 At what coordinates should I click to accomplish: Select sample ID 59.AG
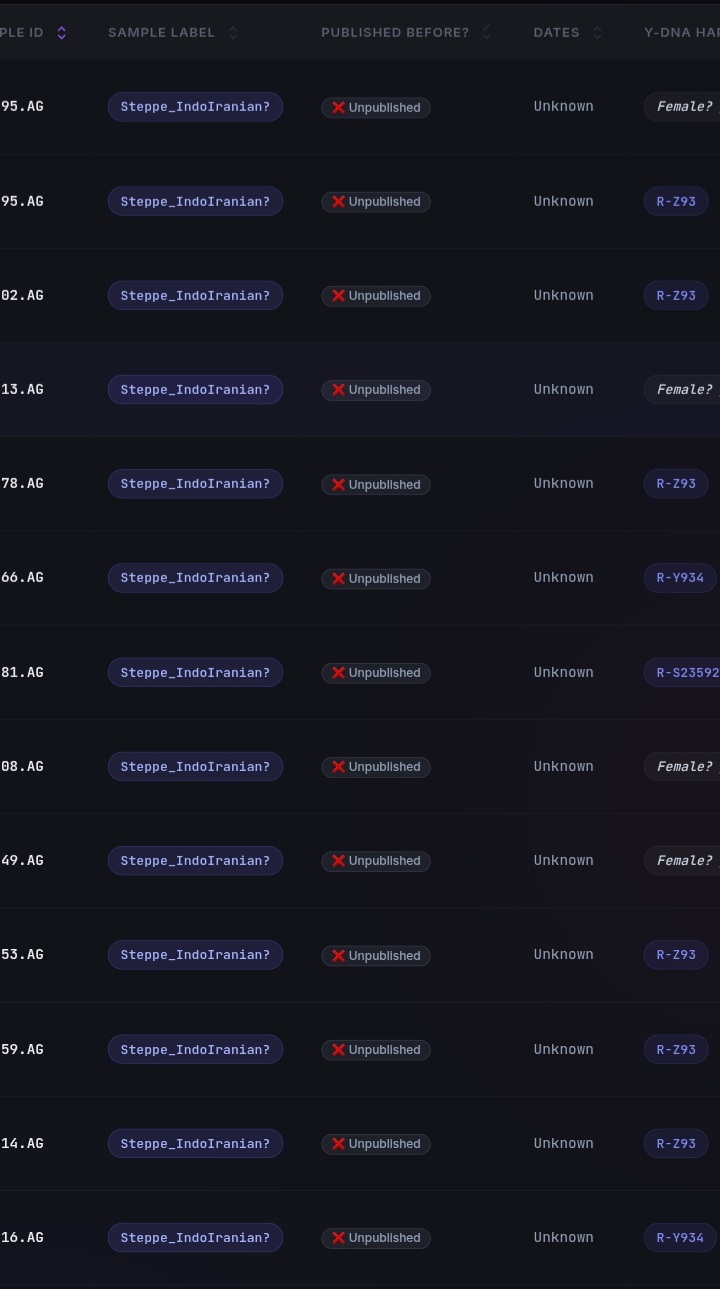tap(22, 1049)
